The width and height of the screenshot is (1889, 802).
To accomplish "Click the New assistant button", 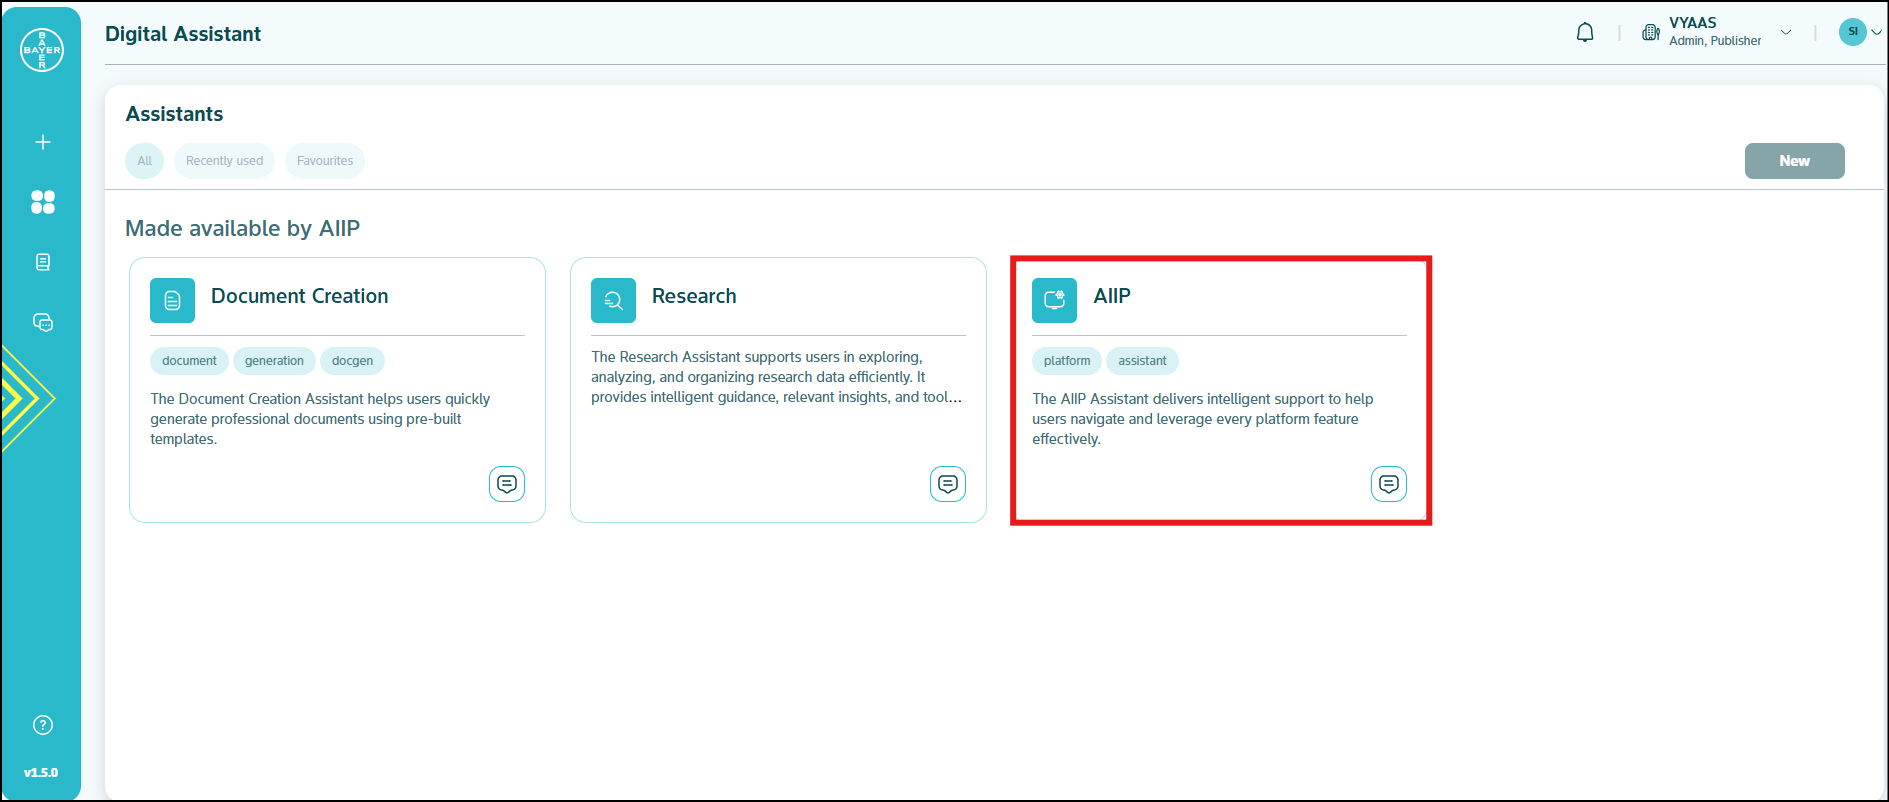I will pos(1794,161).
